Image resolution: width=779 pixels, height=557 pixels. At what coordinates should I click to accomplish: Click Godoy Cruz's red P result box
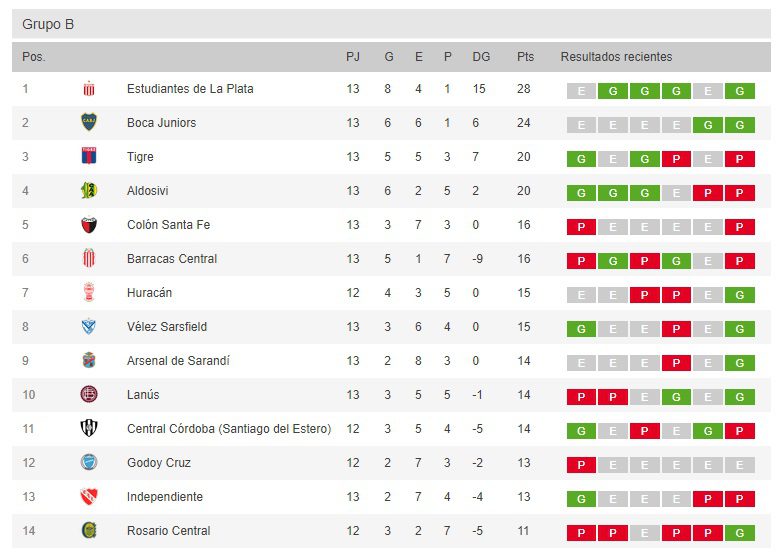click(x=581, y=465)
